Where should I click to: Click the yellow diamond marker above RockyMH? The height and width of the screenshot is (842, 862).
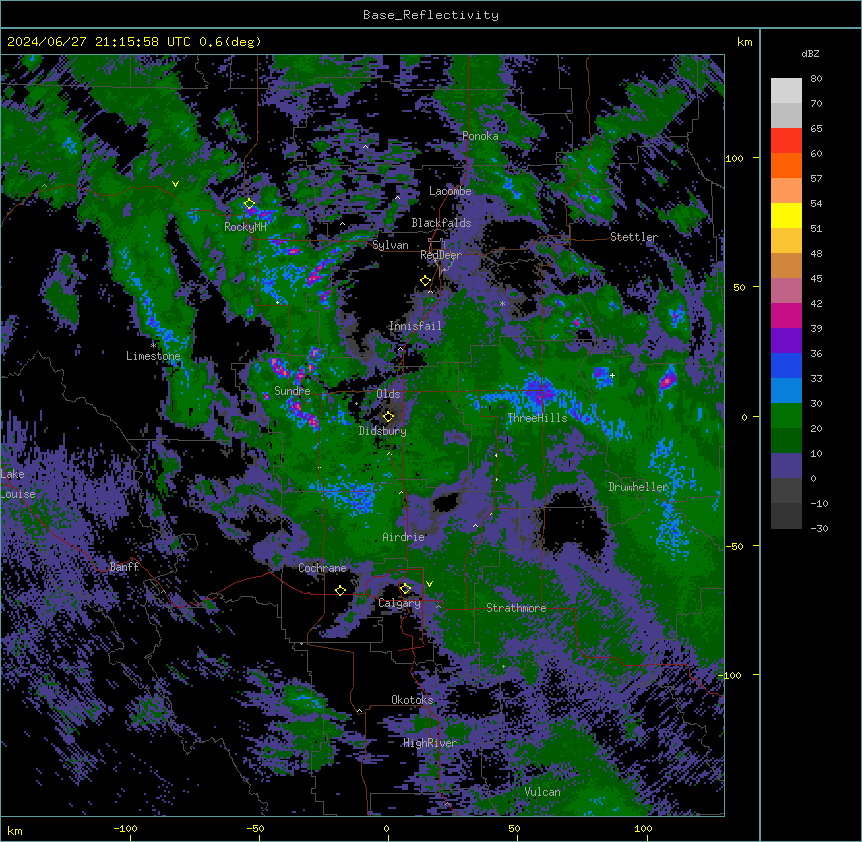[x=249, y=204]
